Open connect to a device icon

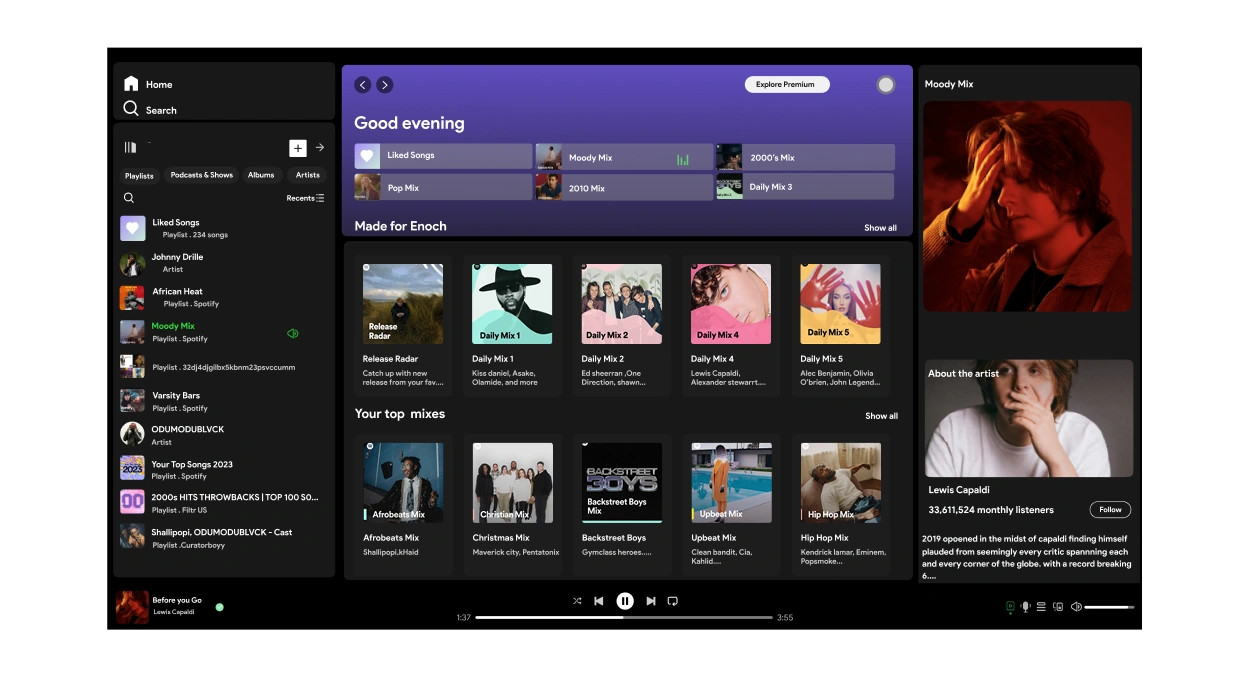tap(1058, 607)
